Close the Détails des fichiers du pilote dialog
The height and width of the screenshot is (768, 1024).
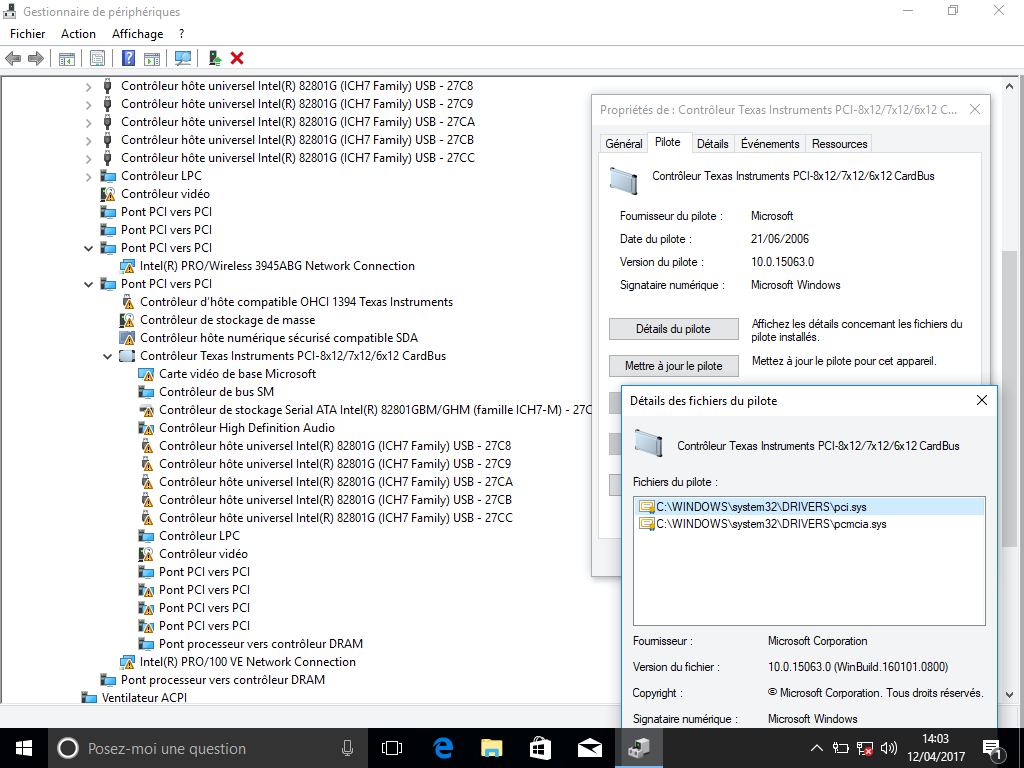pos(982,400)
